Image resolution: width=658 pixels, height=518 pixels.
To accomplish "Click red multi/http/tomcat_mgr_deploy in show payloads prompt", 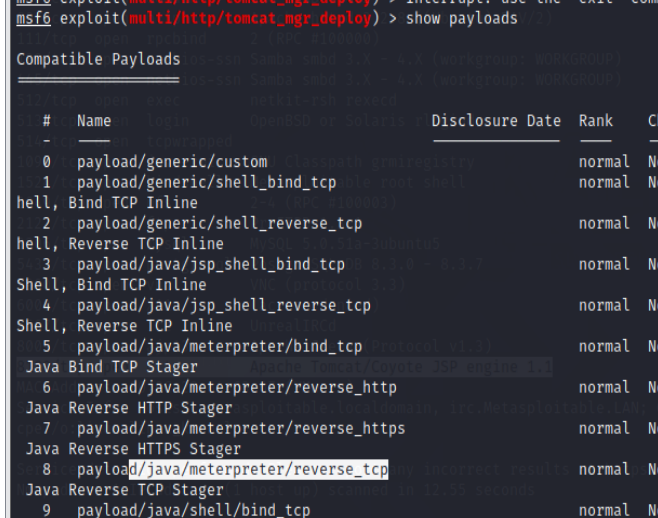I will (x=250, y=19).
